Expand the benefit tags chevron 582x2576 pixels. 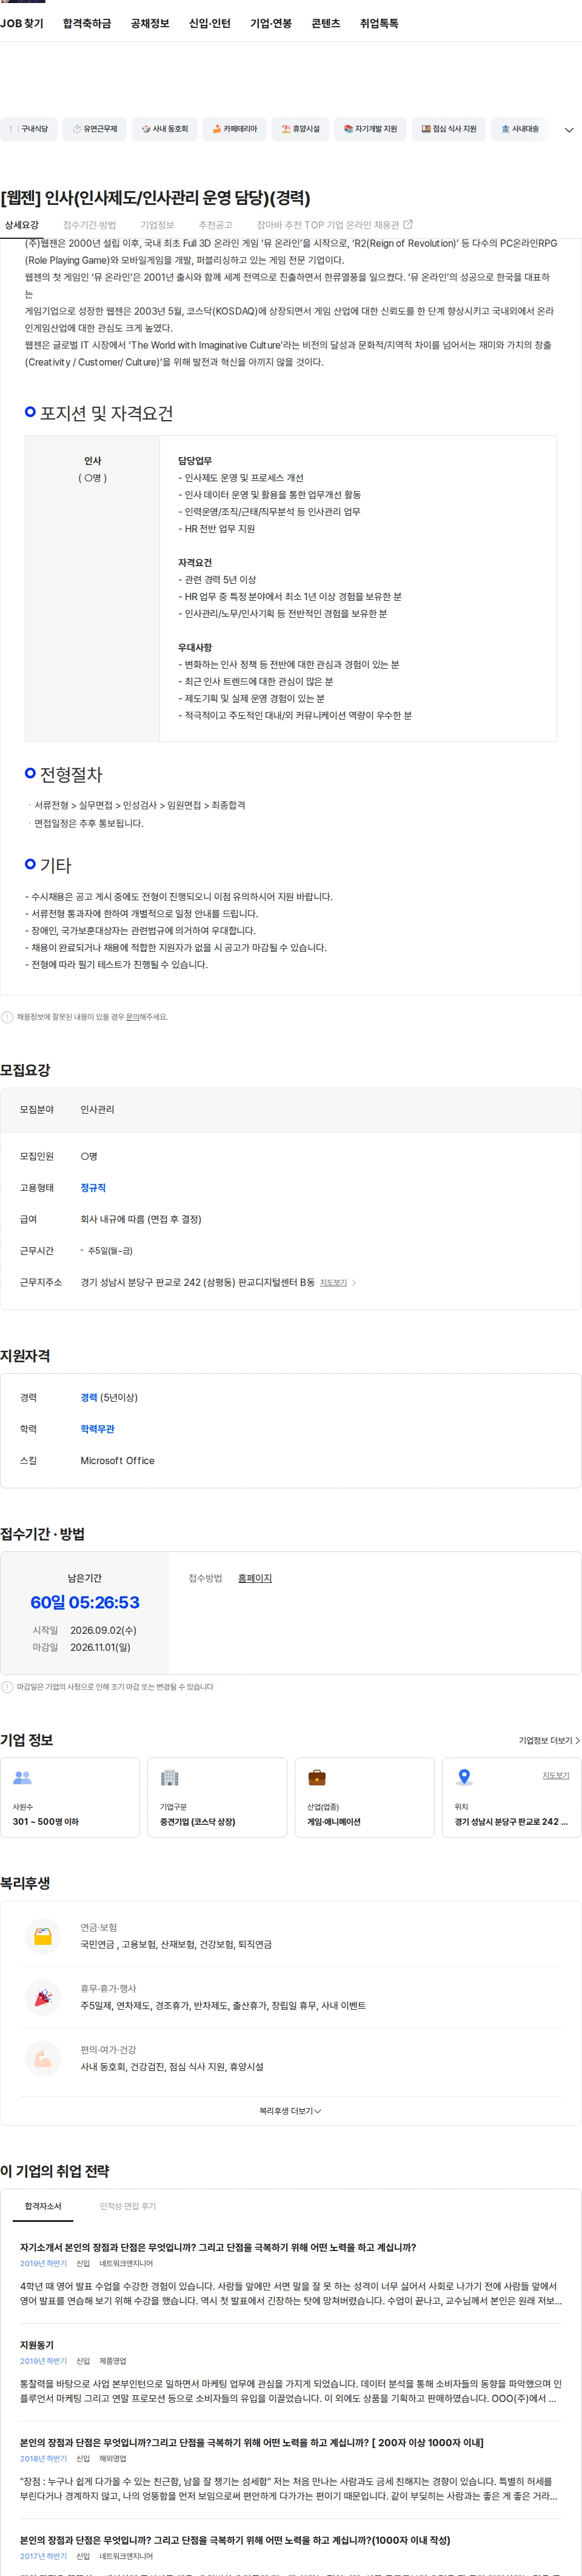(x=569, y=130)
